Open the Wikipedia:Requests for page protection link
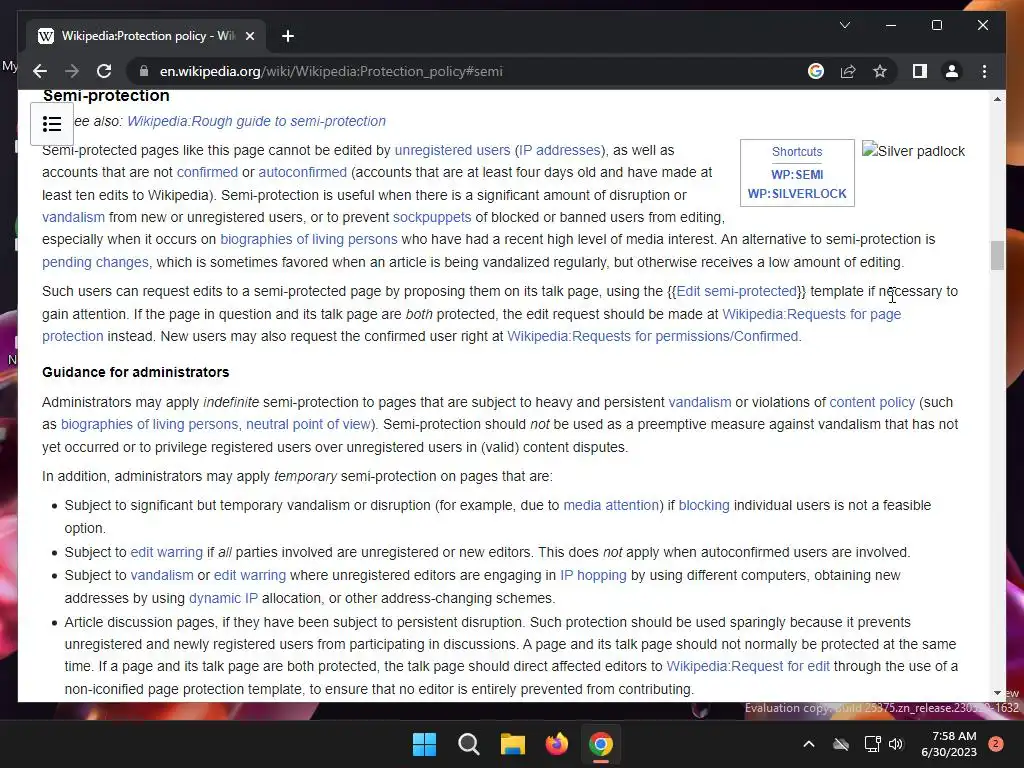1024x768 pixels. [x=811, y=314]
